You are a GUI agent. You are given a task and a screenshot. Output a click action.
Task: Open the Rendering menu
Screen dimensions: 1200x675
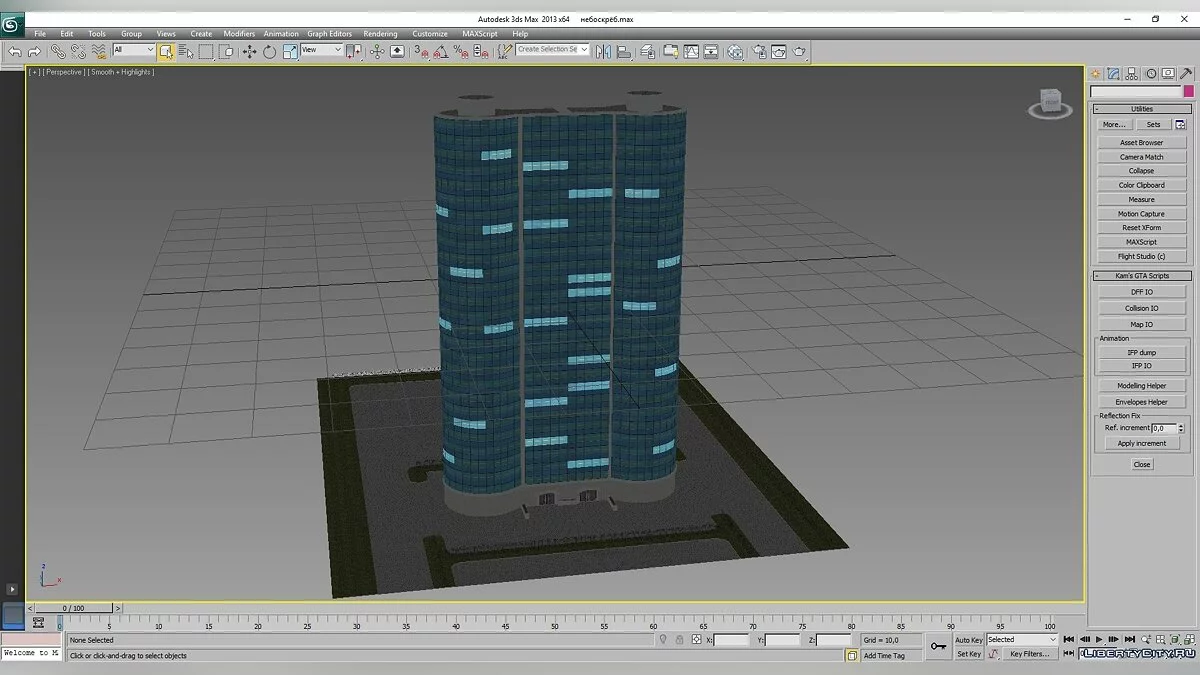(380, 34)
